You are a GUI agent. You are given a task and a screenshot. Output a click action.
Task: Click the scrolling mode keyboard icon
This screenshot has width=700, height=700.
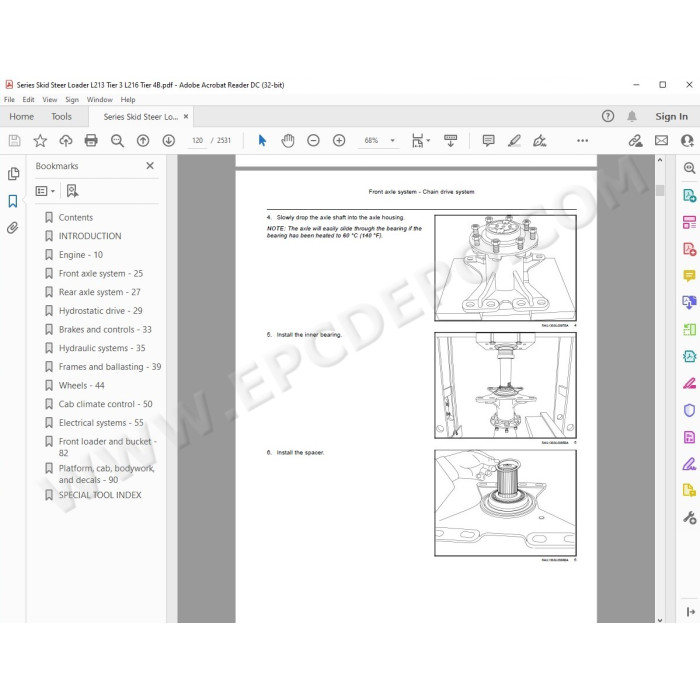click(x=450, y=141)
